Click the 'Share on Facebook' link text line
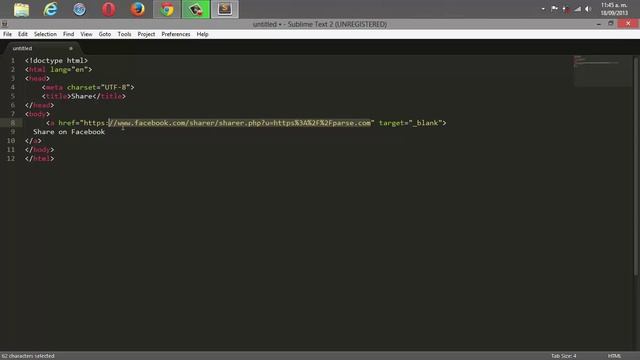This screenshot has height=360, width=640. tap(69, 132)
